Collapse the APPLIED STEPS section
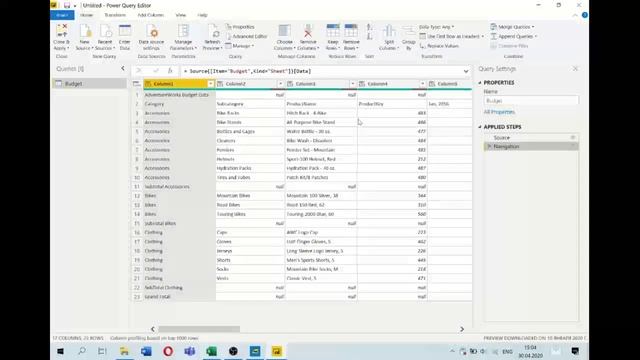 [480, 127]
